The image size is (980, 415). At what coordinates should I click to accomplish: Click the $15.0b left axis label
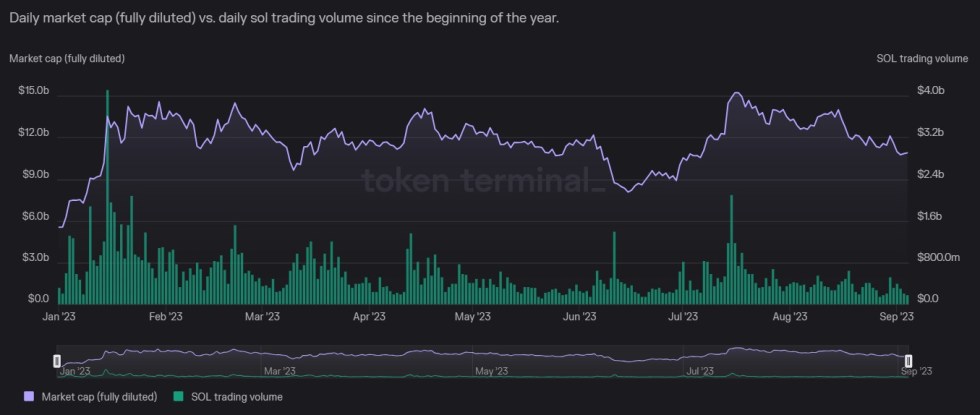pyautogui.click(x=33, y=91)
